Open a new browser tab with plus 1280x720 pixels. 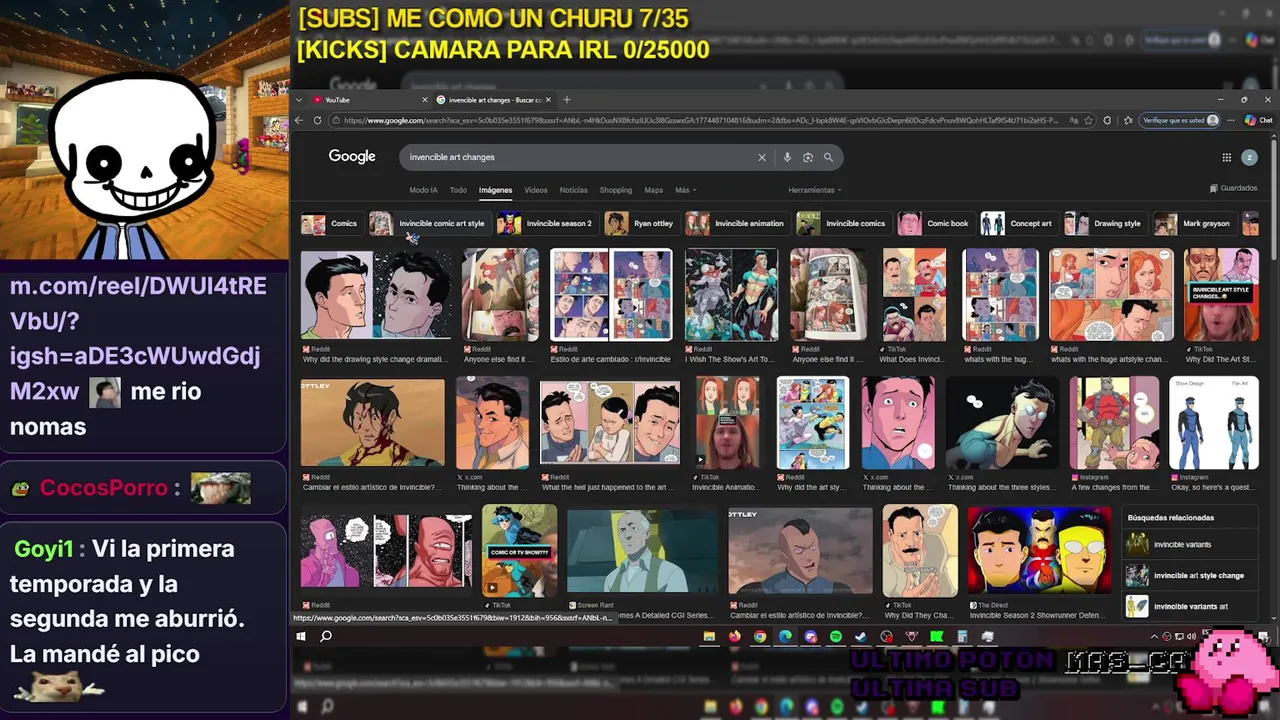coord(566,100)
